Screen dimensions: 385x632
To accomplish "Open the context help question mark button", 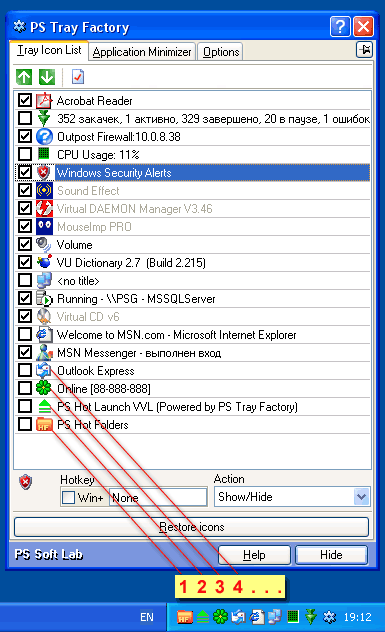I will pyautogui.click(x=340, y=27).
